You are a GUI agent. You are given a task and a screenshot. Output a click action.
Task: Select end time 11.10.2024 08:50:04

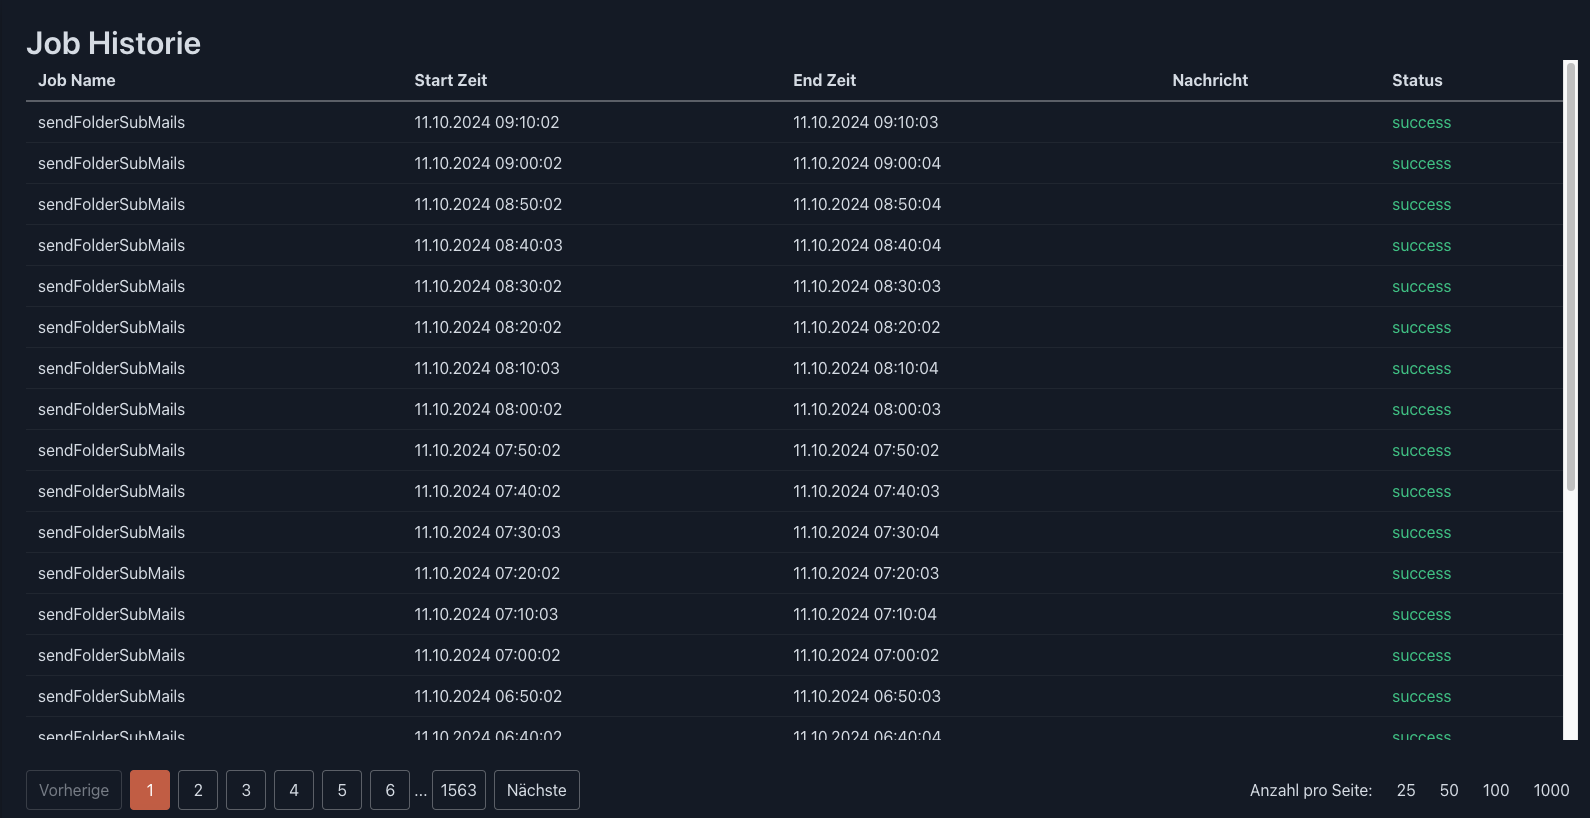(x=867, y=204)
